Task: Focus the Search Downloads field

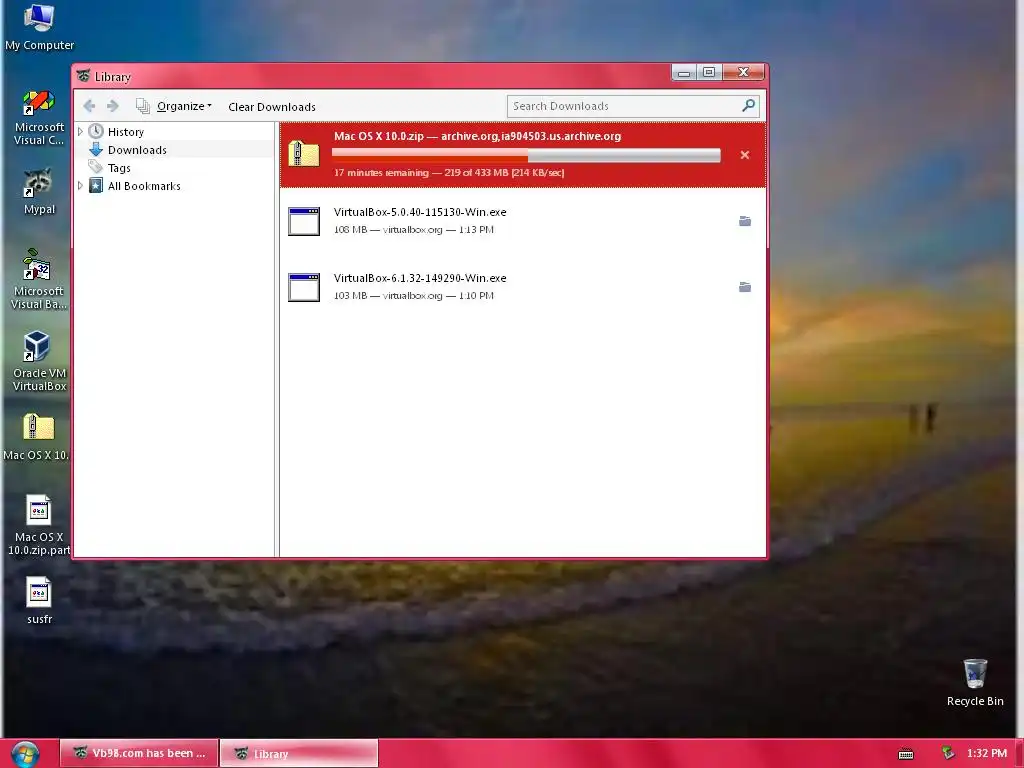Action: (x=624, y=106)
